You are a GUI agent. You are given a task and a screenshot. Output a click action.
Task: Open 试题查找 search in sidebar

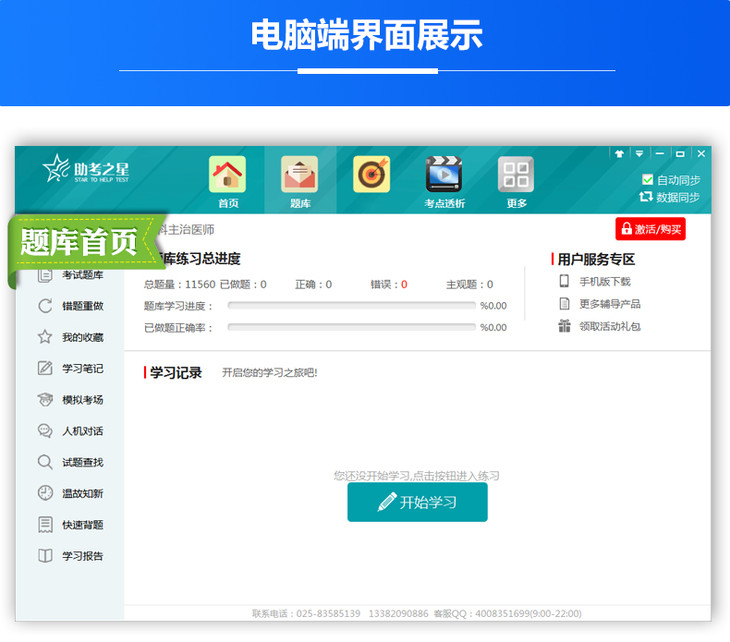click(81, 462)
